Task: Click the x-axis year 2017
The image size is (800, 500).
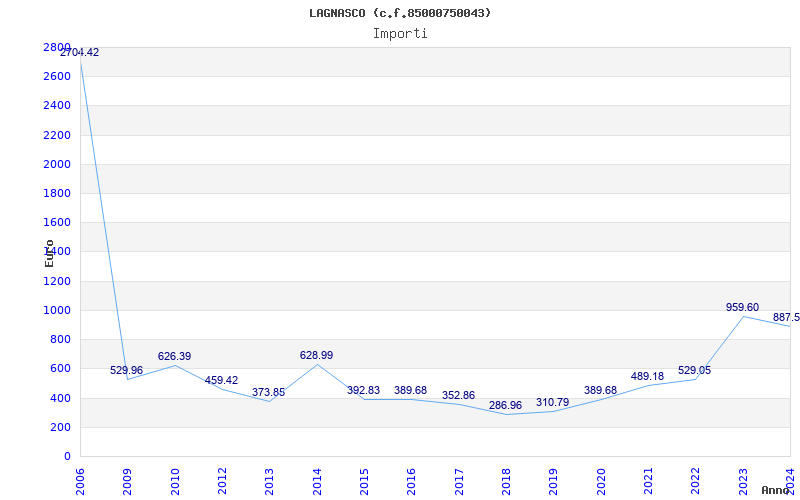Action: pos(459,481)
